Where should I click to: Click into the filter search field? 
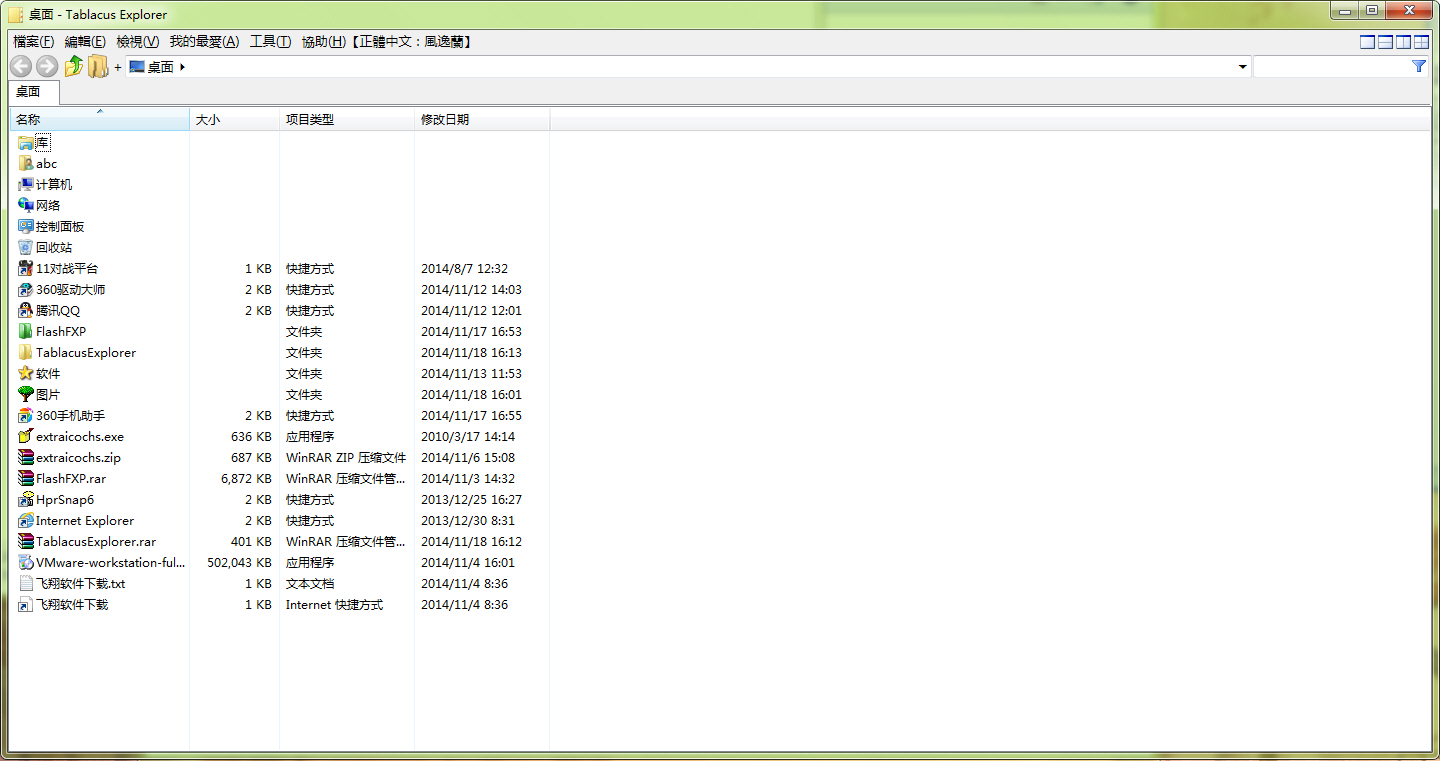pyautogui.click(x=1332, y=66)
